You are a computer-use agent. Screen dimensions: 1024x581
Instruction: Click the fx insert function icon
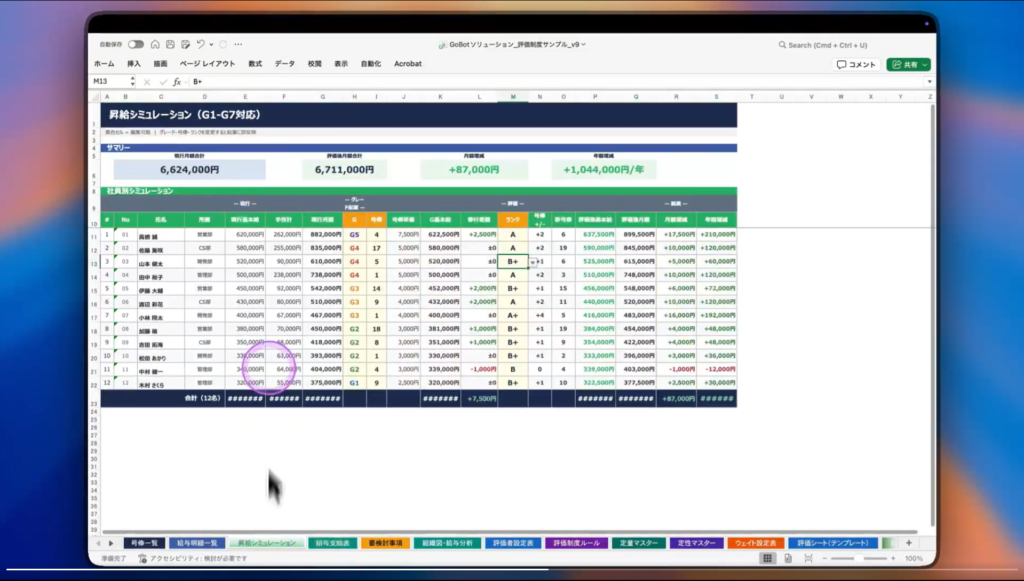click(x=176, y=81)
